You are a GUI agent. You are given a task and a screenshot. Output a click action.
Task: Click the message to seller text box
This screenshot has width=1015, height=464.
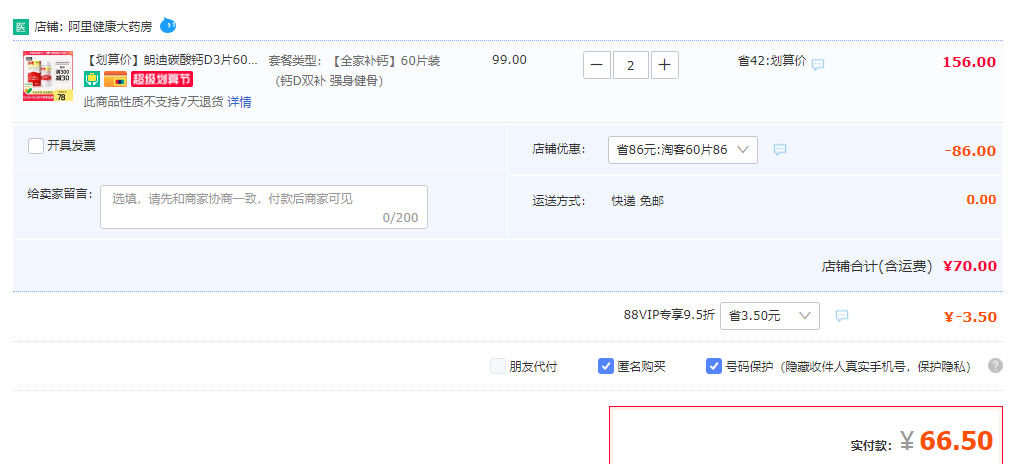264,207
